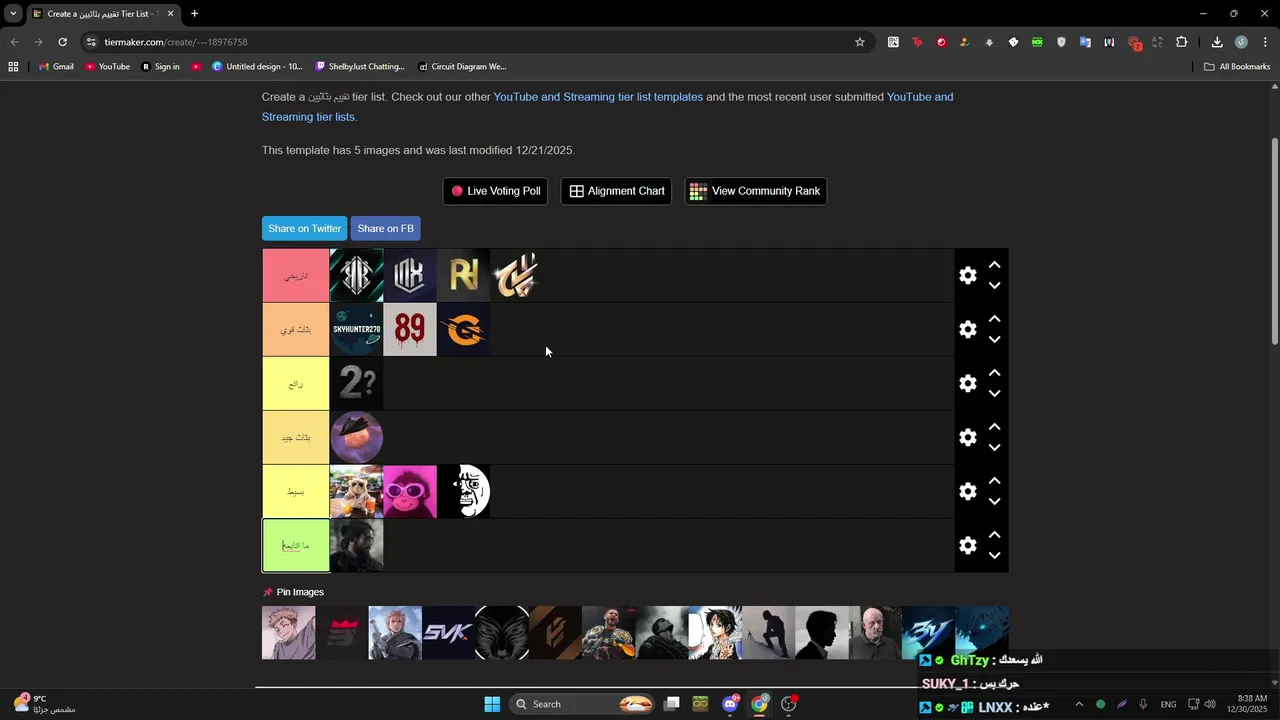Screen dimensions: 1280x720
Task: Open settings gear for the row with 2? image
Action: tap(967, 383)
